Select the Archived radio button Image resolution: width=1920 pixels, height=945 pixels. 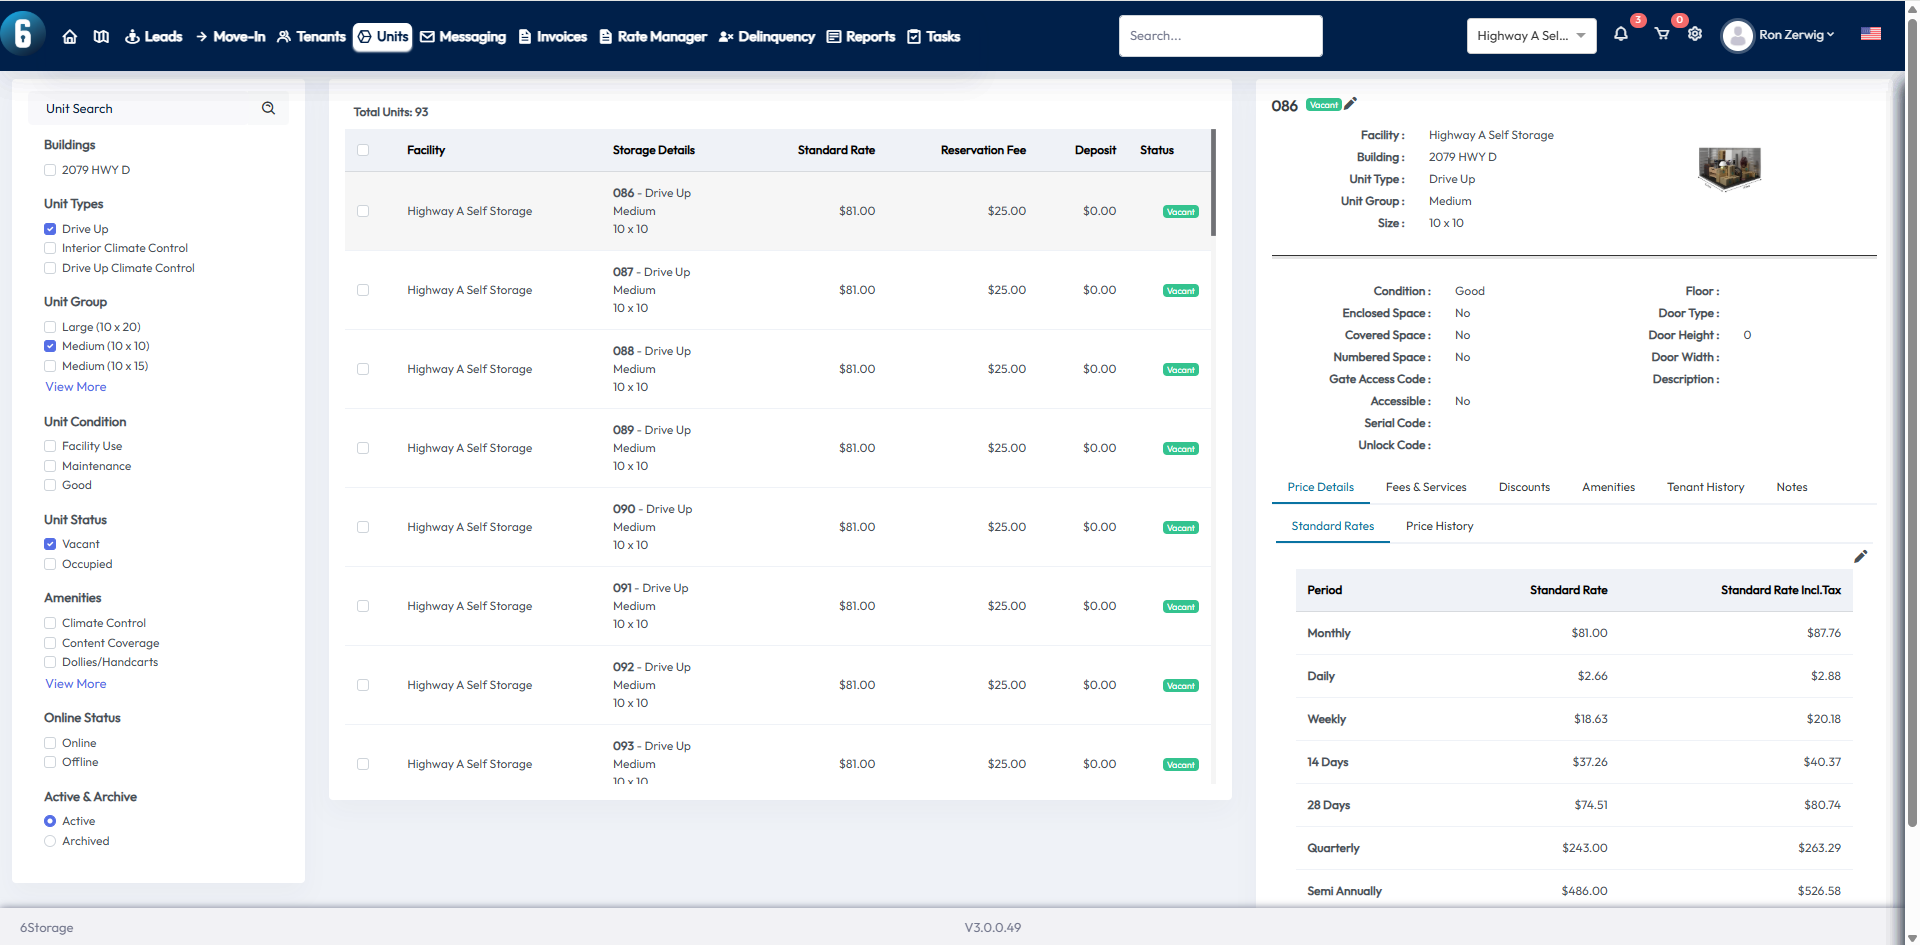(50, 841)
